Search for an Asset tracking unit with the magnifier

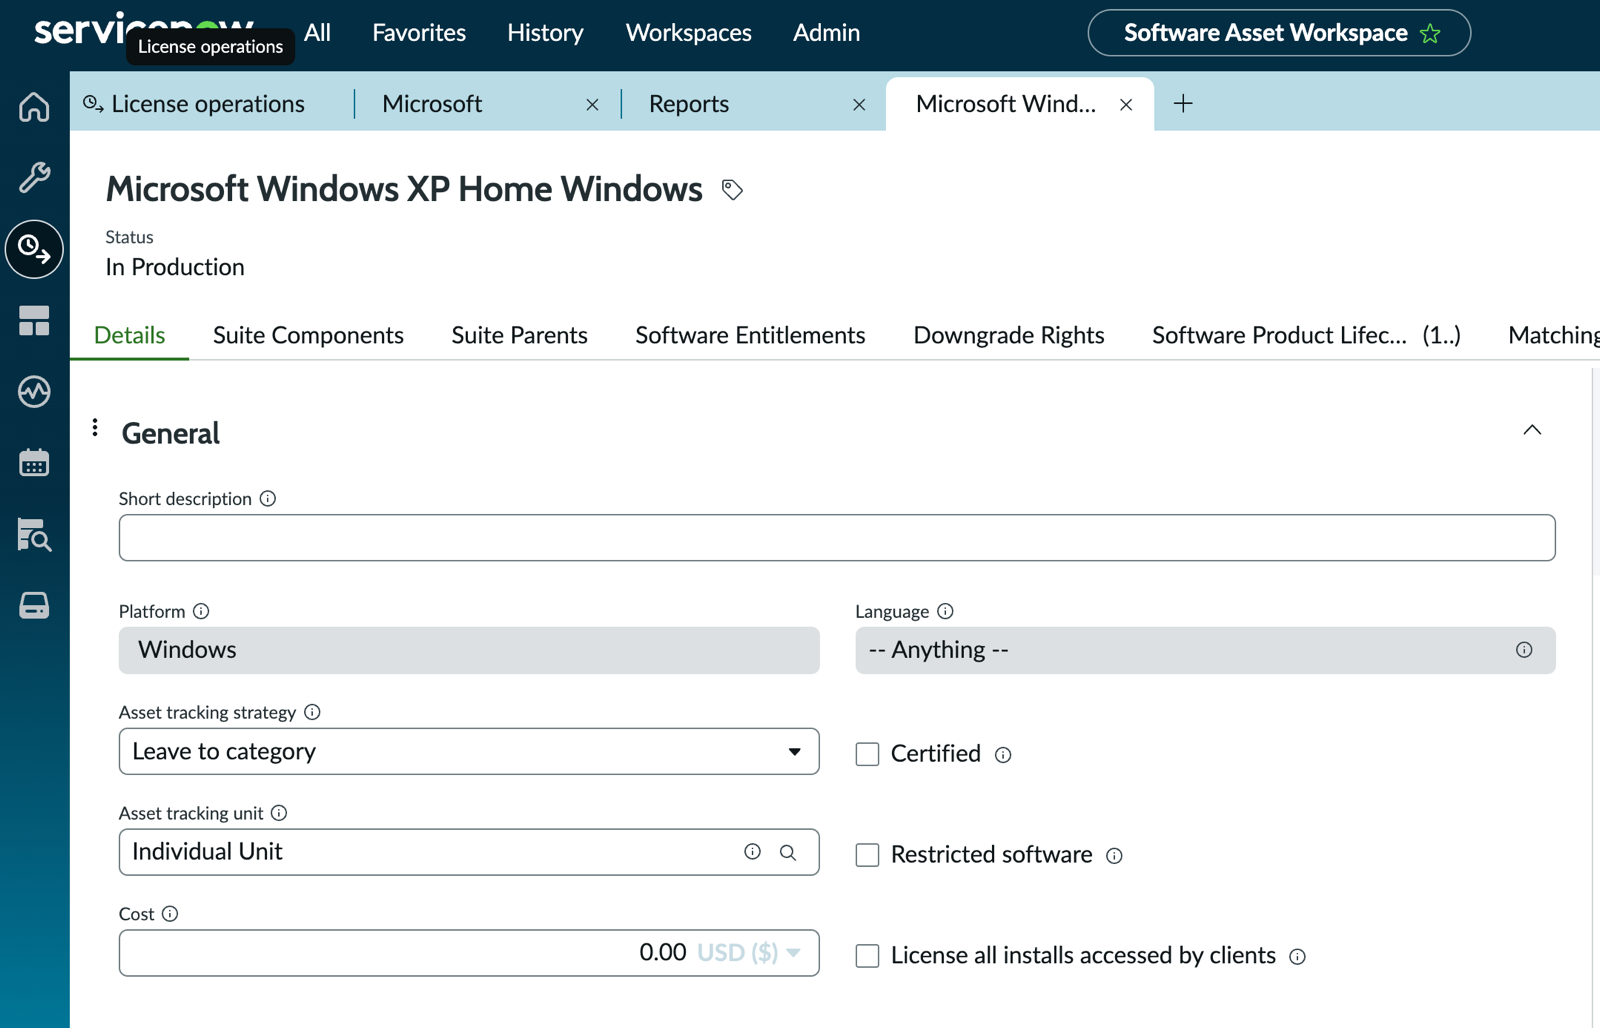[788, 852]
